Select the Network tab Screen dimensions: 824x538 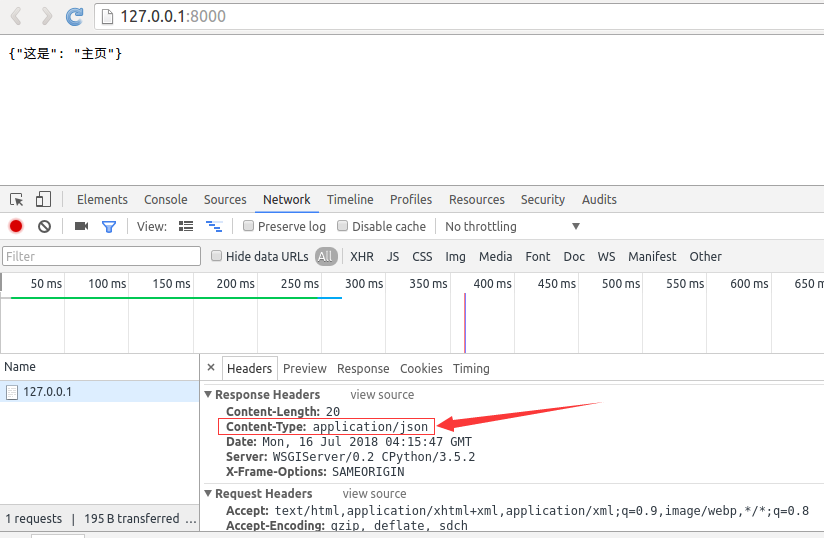click(x=286, y=200)
